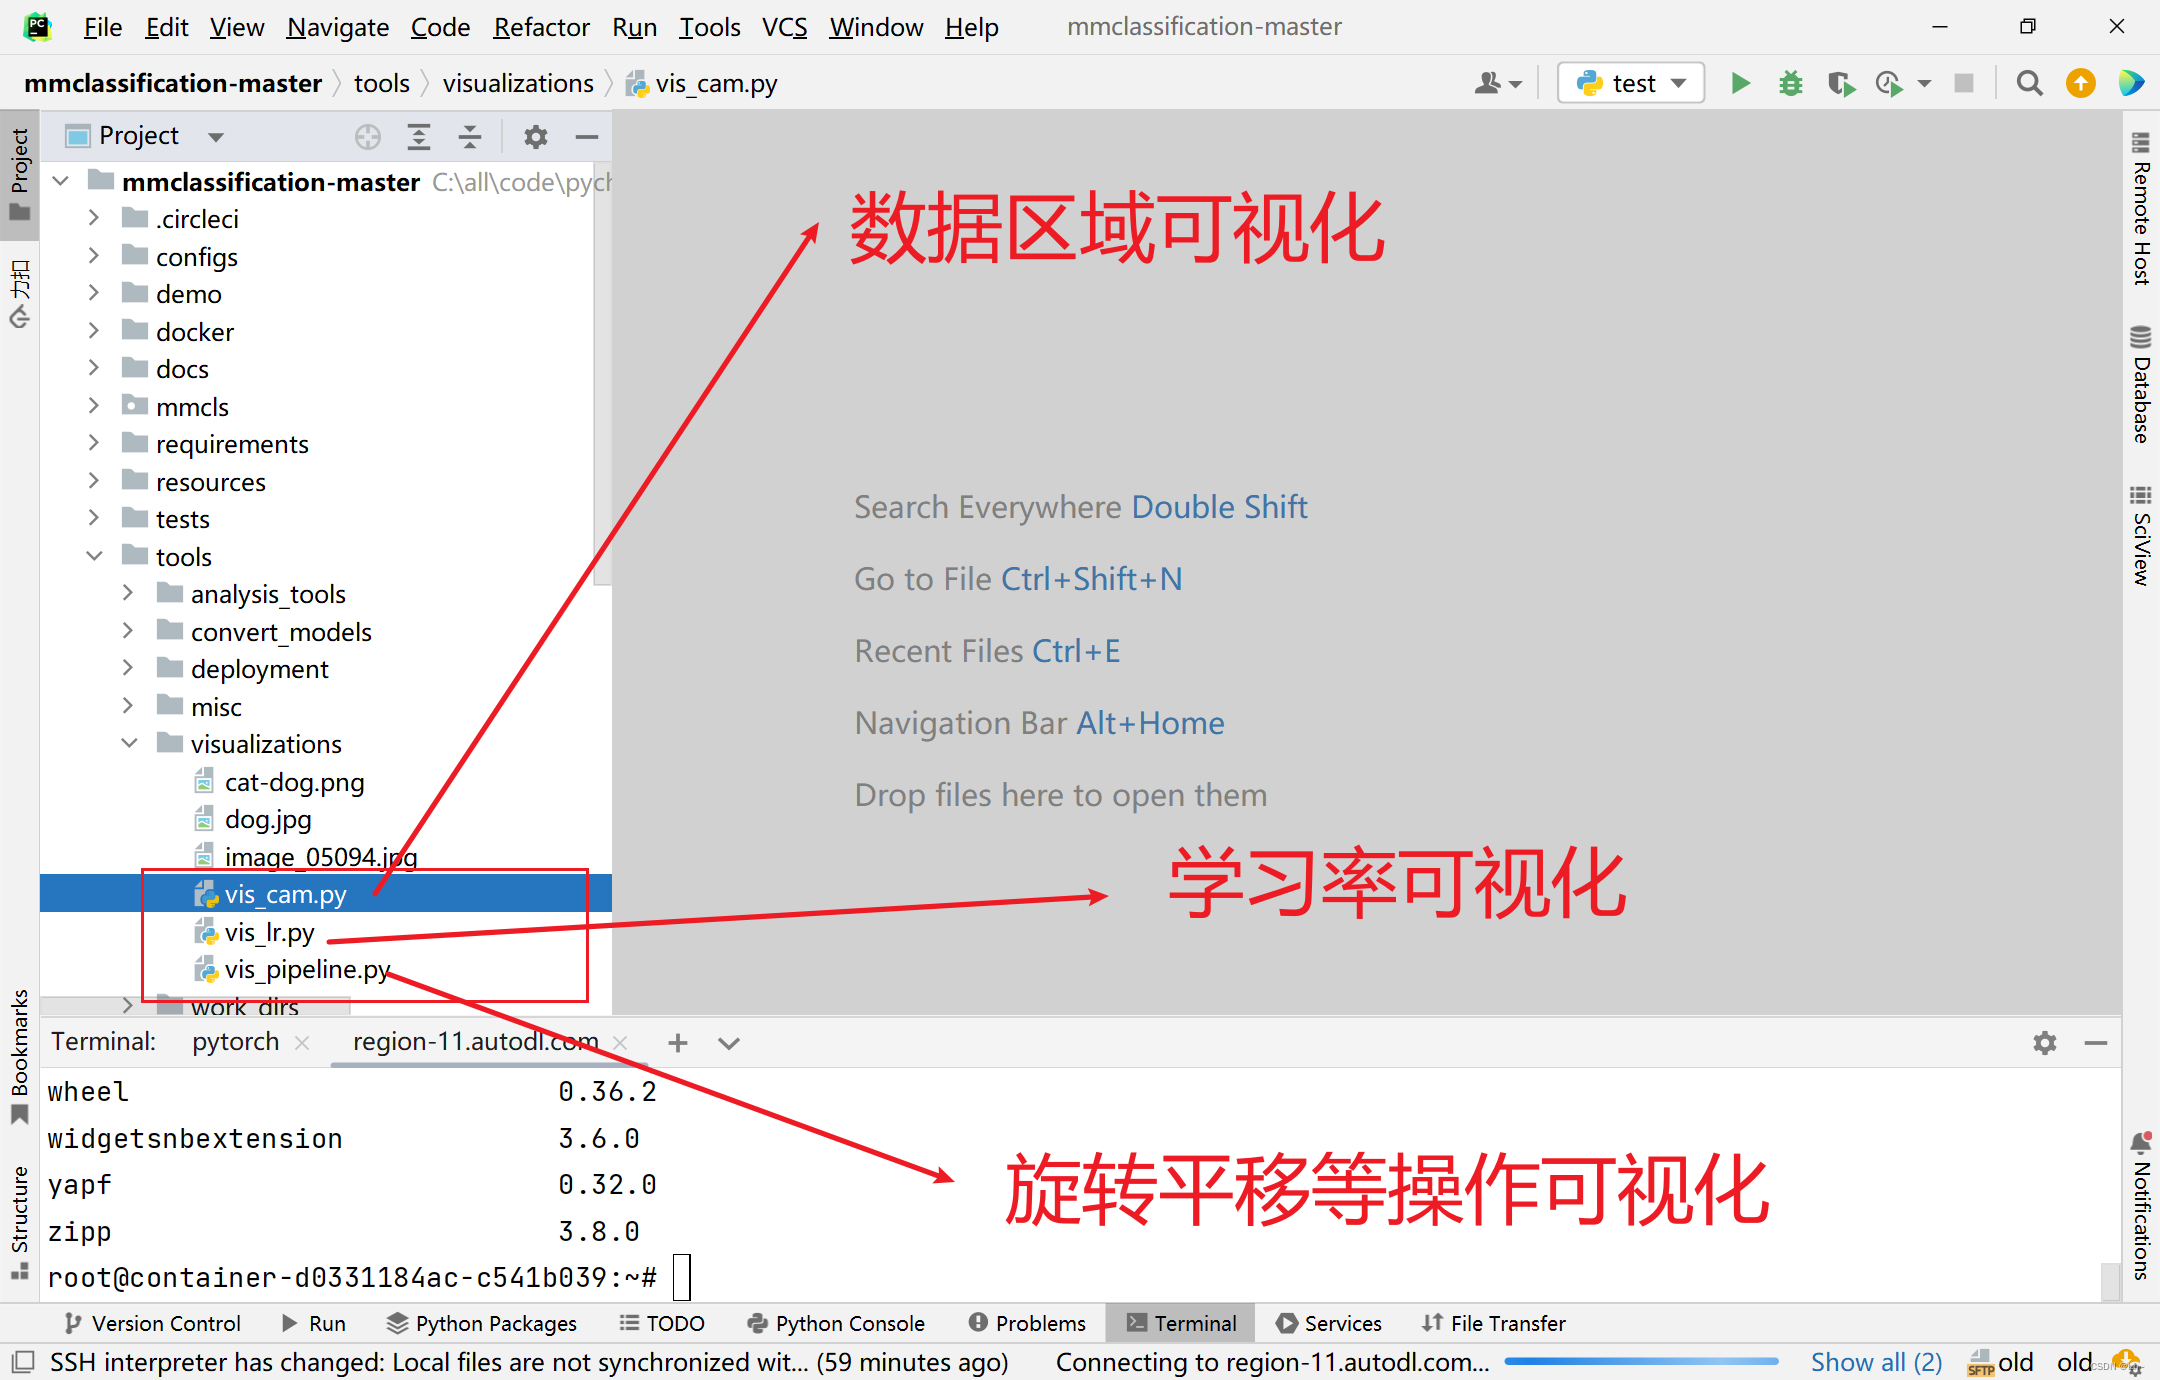This screenshot has height=1380, width=2160.
Task: Open terminal panel gear settings
Action: pyautogui.click(x=2045, y=1043)
